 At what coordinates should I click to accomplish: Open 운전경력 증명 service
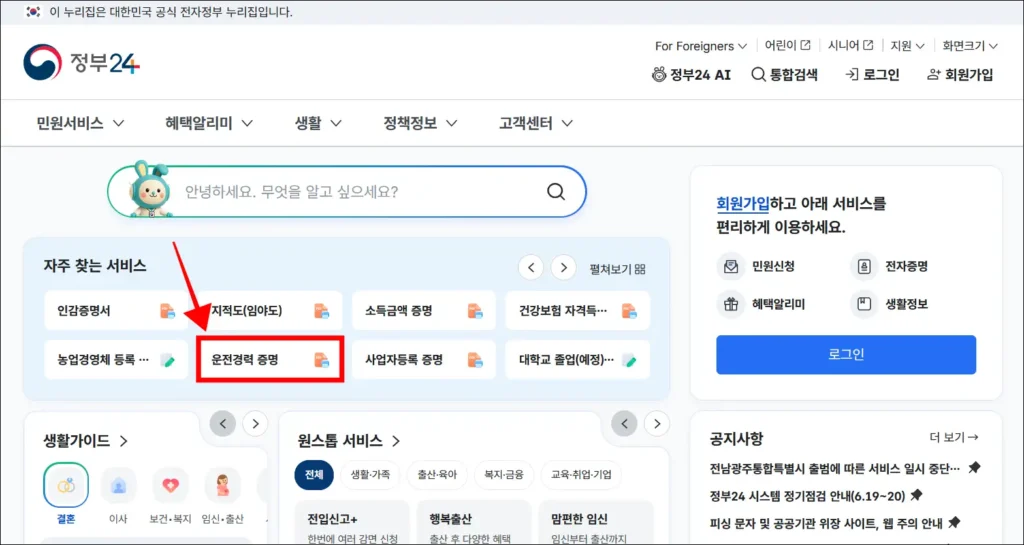point(270,360)
